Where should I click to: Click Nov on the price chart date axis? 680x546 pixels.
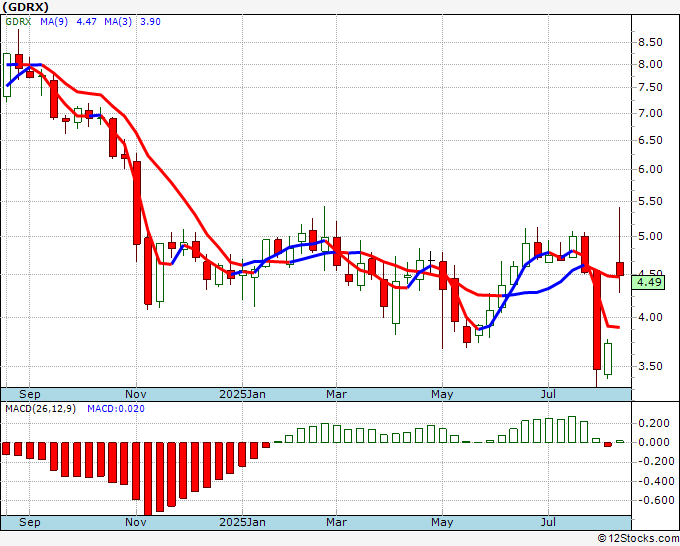pos(136,394)
